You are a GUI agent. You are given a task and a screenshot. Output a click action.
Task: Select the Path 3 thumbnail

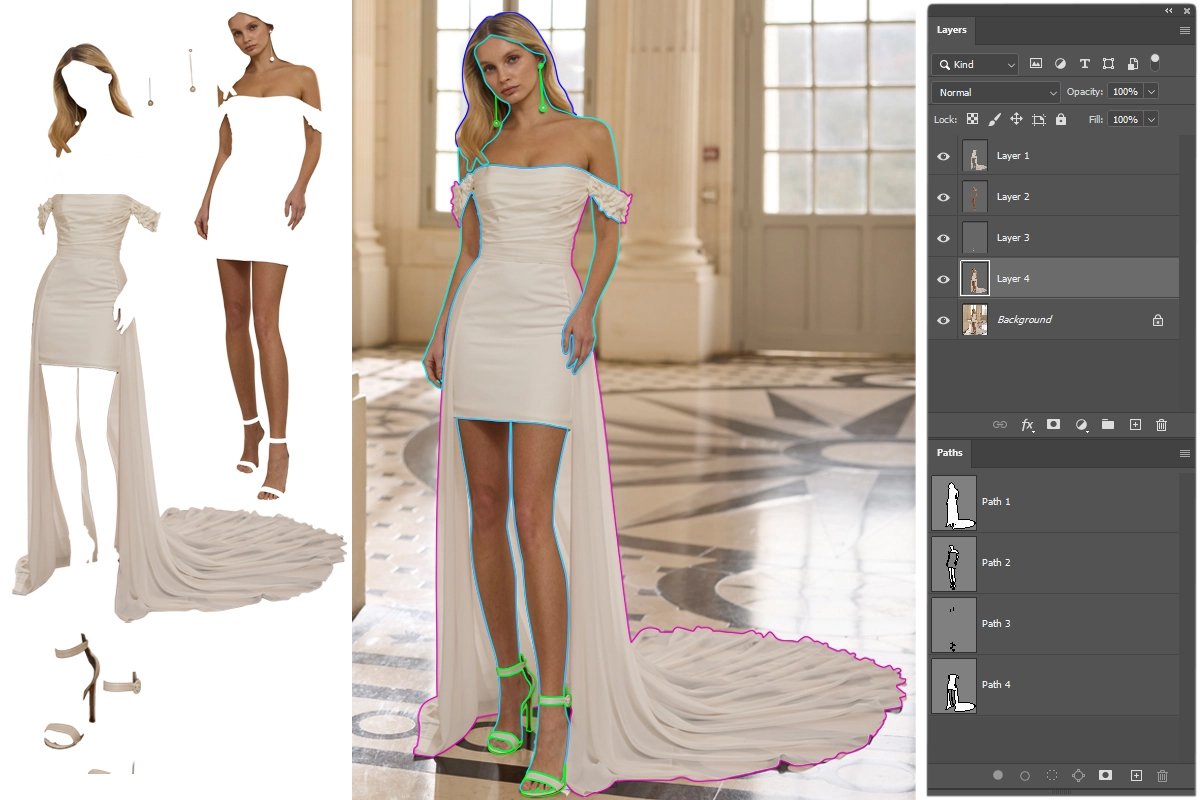[953, 624]
